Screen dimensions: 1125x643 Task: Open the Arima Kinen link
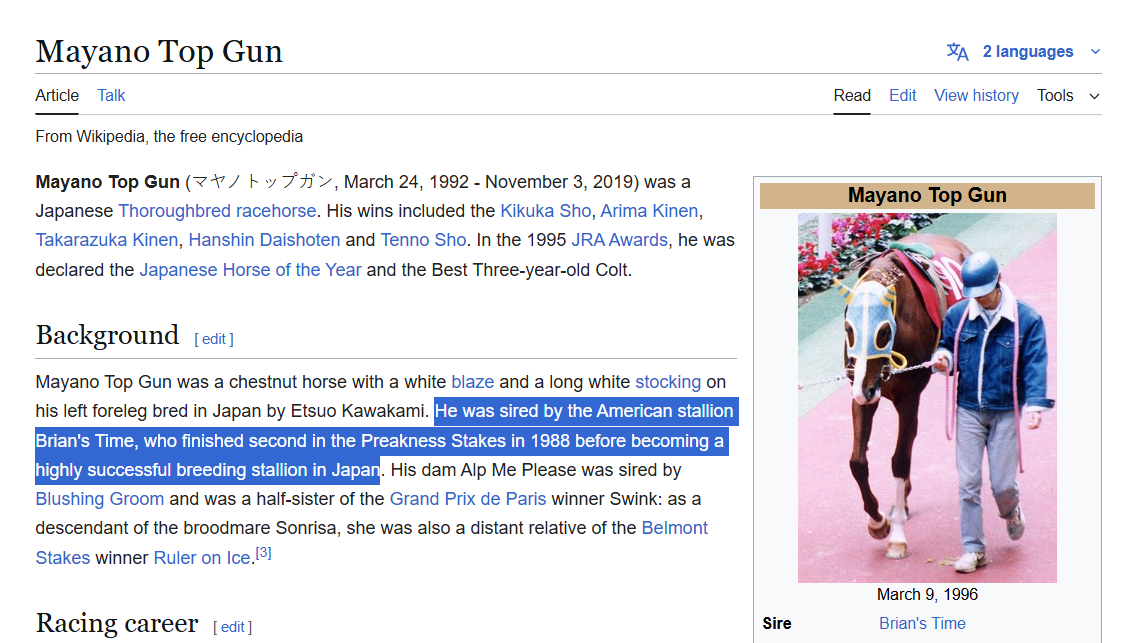pos(649,211)
